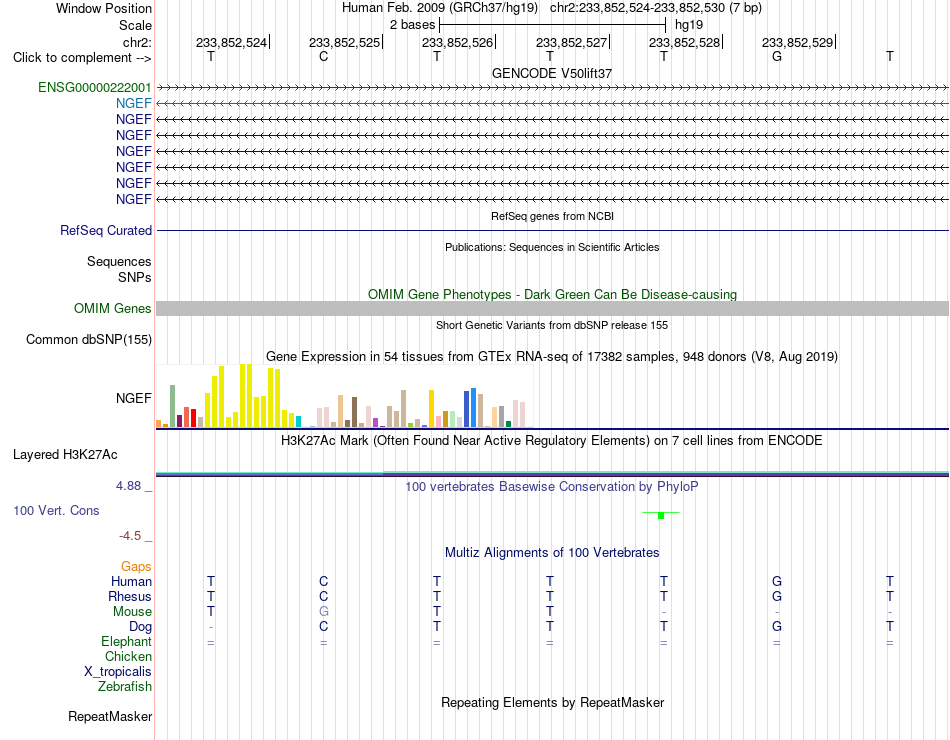Select the 'Elephant' species label
The image size is (950, 740).
(x=127, y=641)
